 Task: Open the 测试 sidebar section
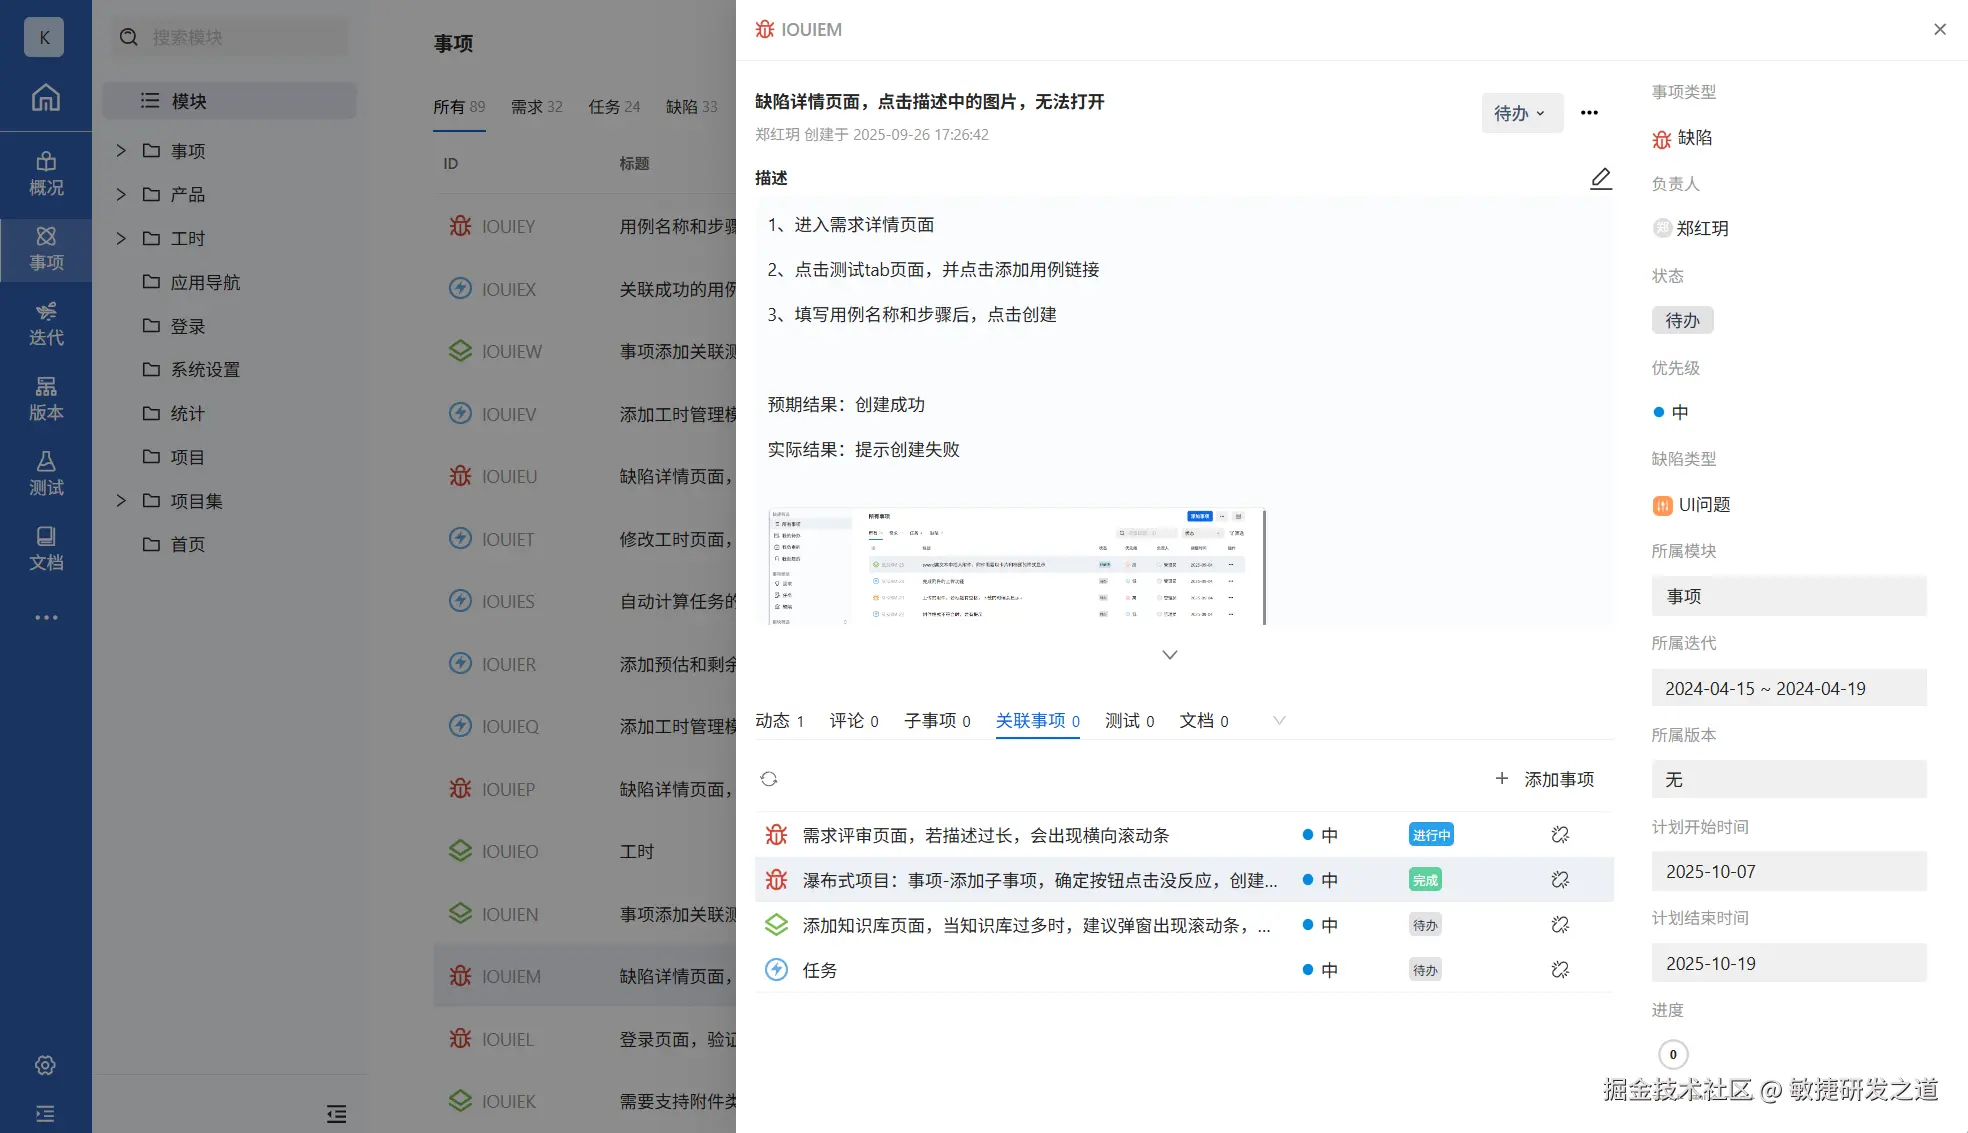[x=46, y=473]
